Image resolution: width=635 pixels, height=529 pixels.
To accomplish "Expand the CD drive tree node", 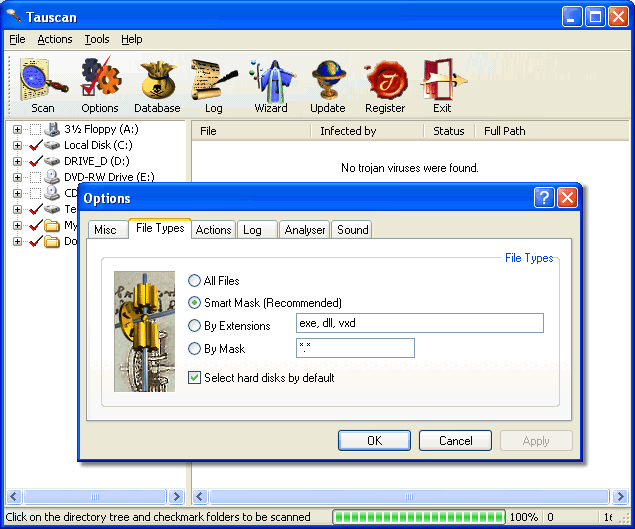I will 17,193.
